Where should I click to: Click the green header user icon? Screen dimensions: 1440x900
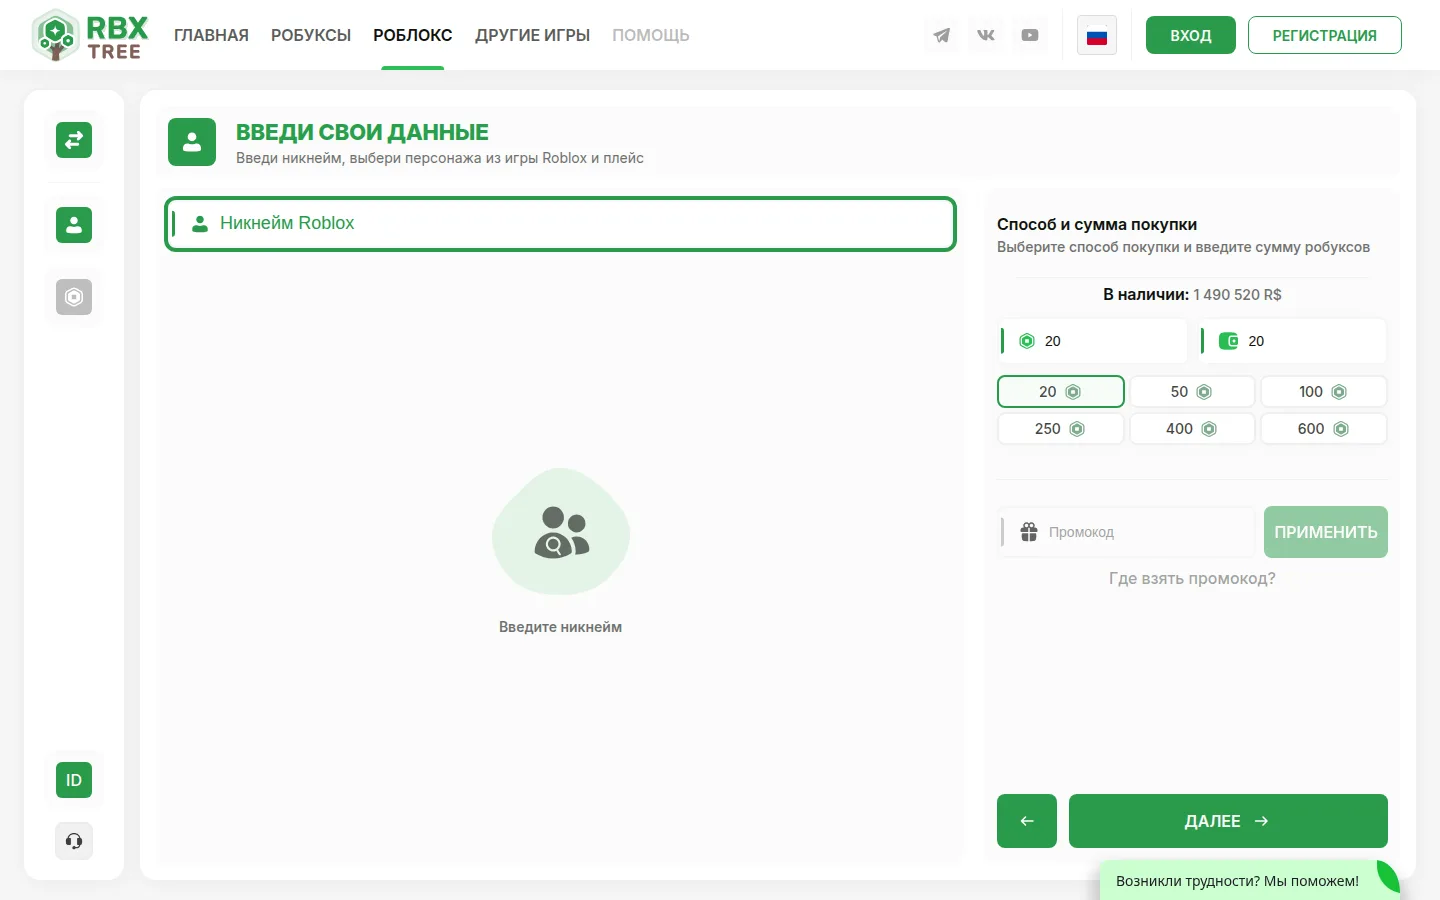pos(192,142)
